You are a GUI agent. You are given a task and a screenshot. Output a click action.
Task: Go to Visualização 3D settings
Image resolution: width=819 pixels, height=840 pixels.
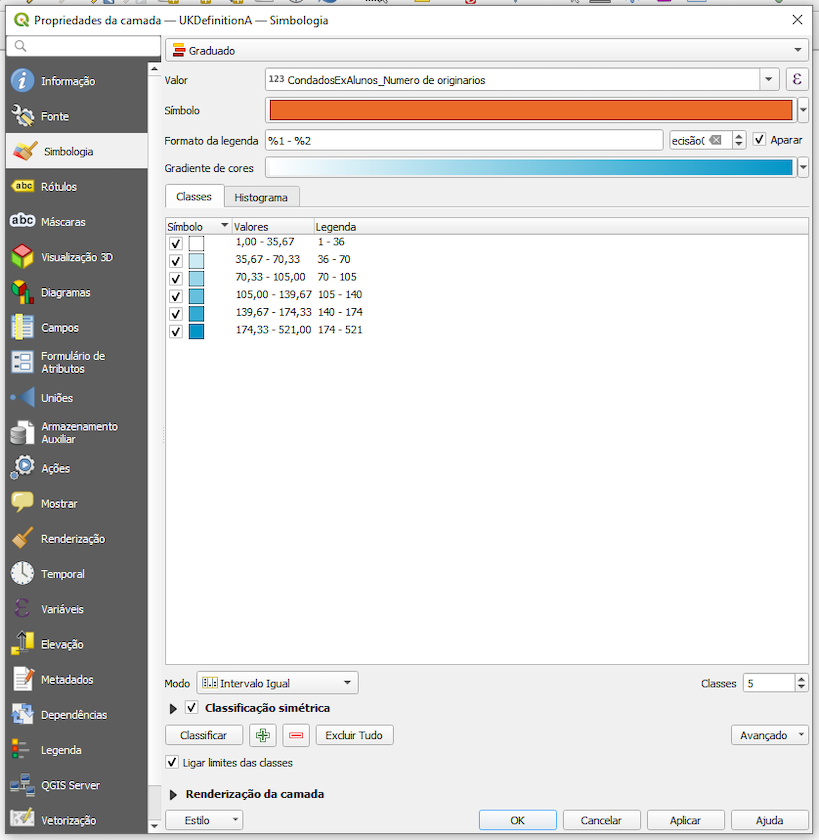coord(76,257)
